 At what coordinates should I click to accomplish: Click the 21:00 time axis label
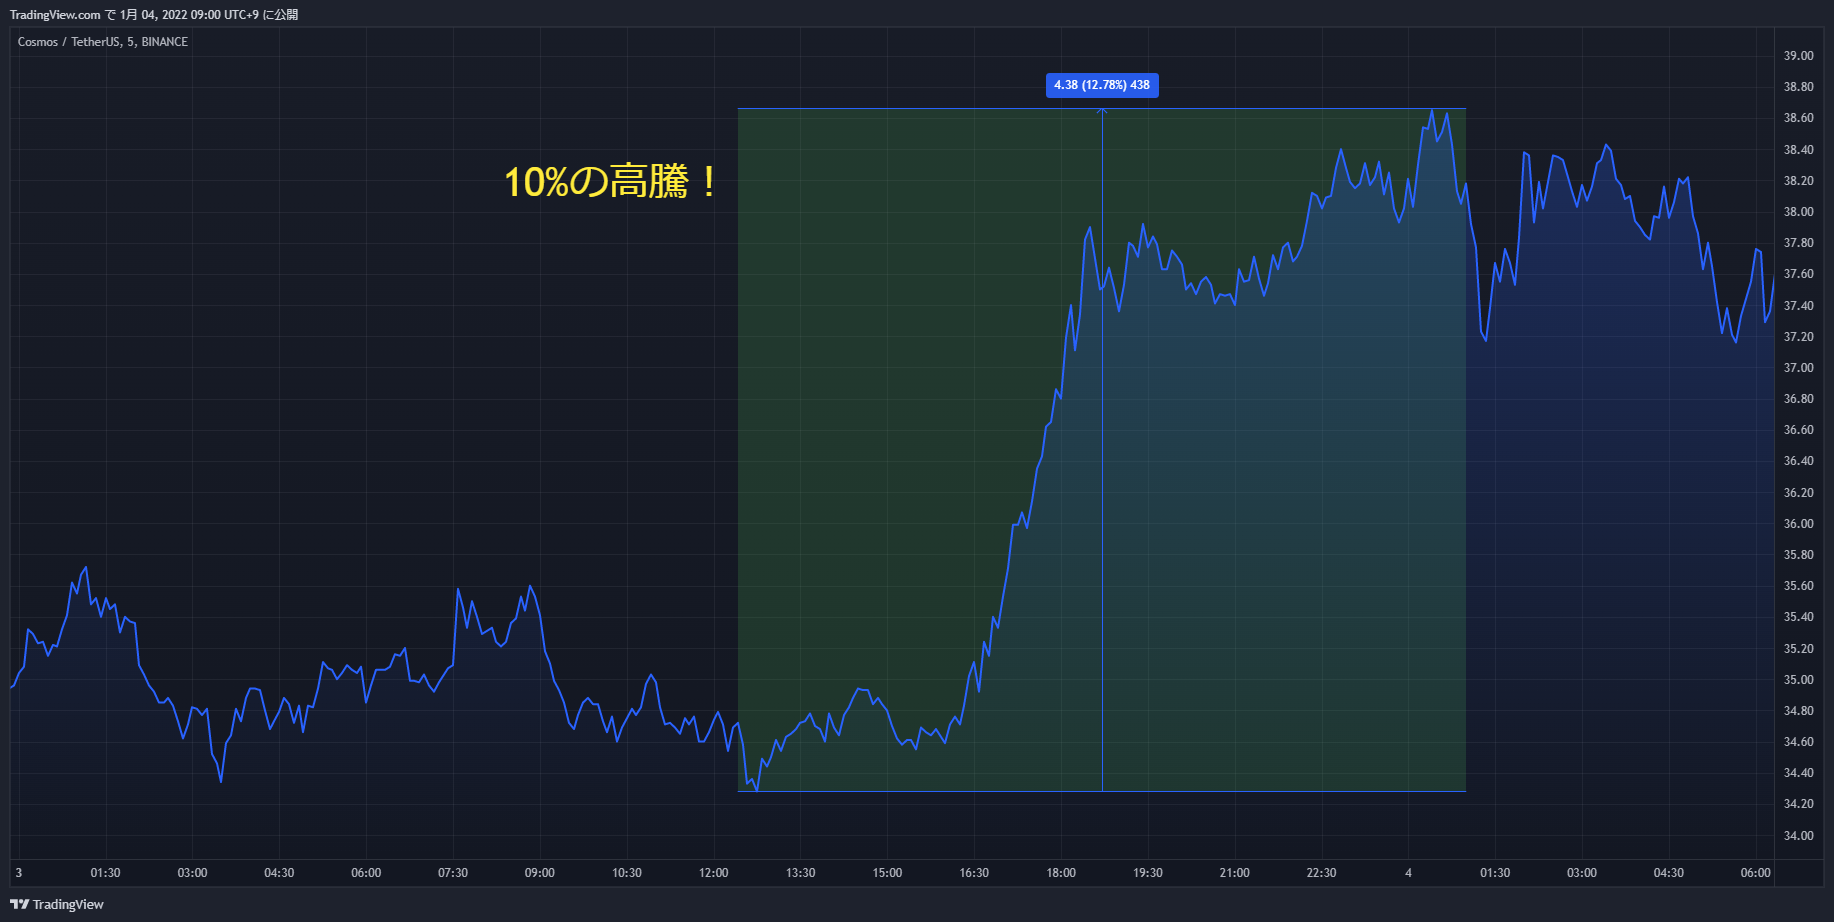(x=1235, y=873)
